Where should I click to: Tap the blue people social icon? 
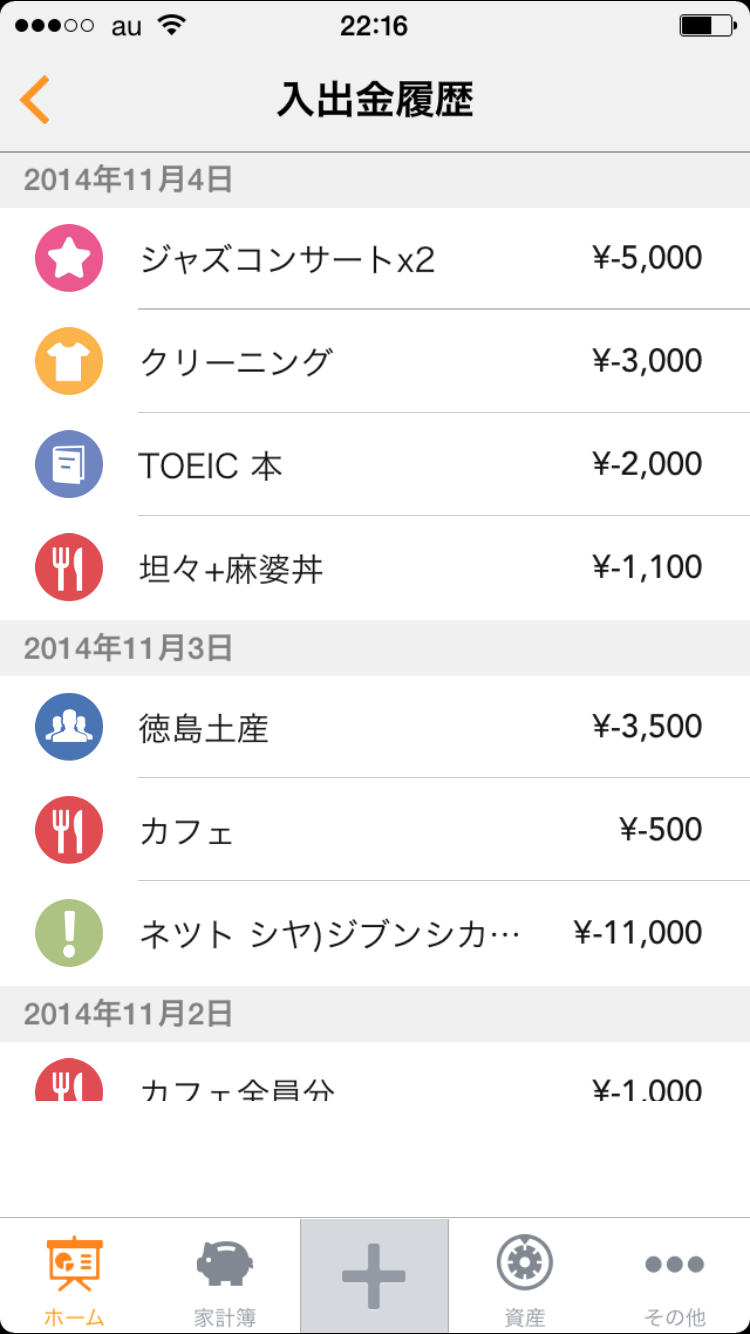point(69,726)
